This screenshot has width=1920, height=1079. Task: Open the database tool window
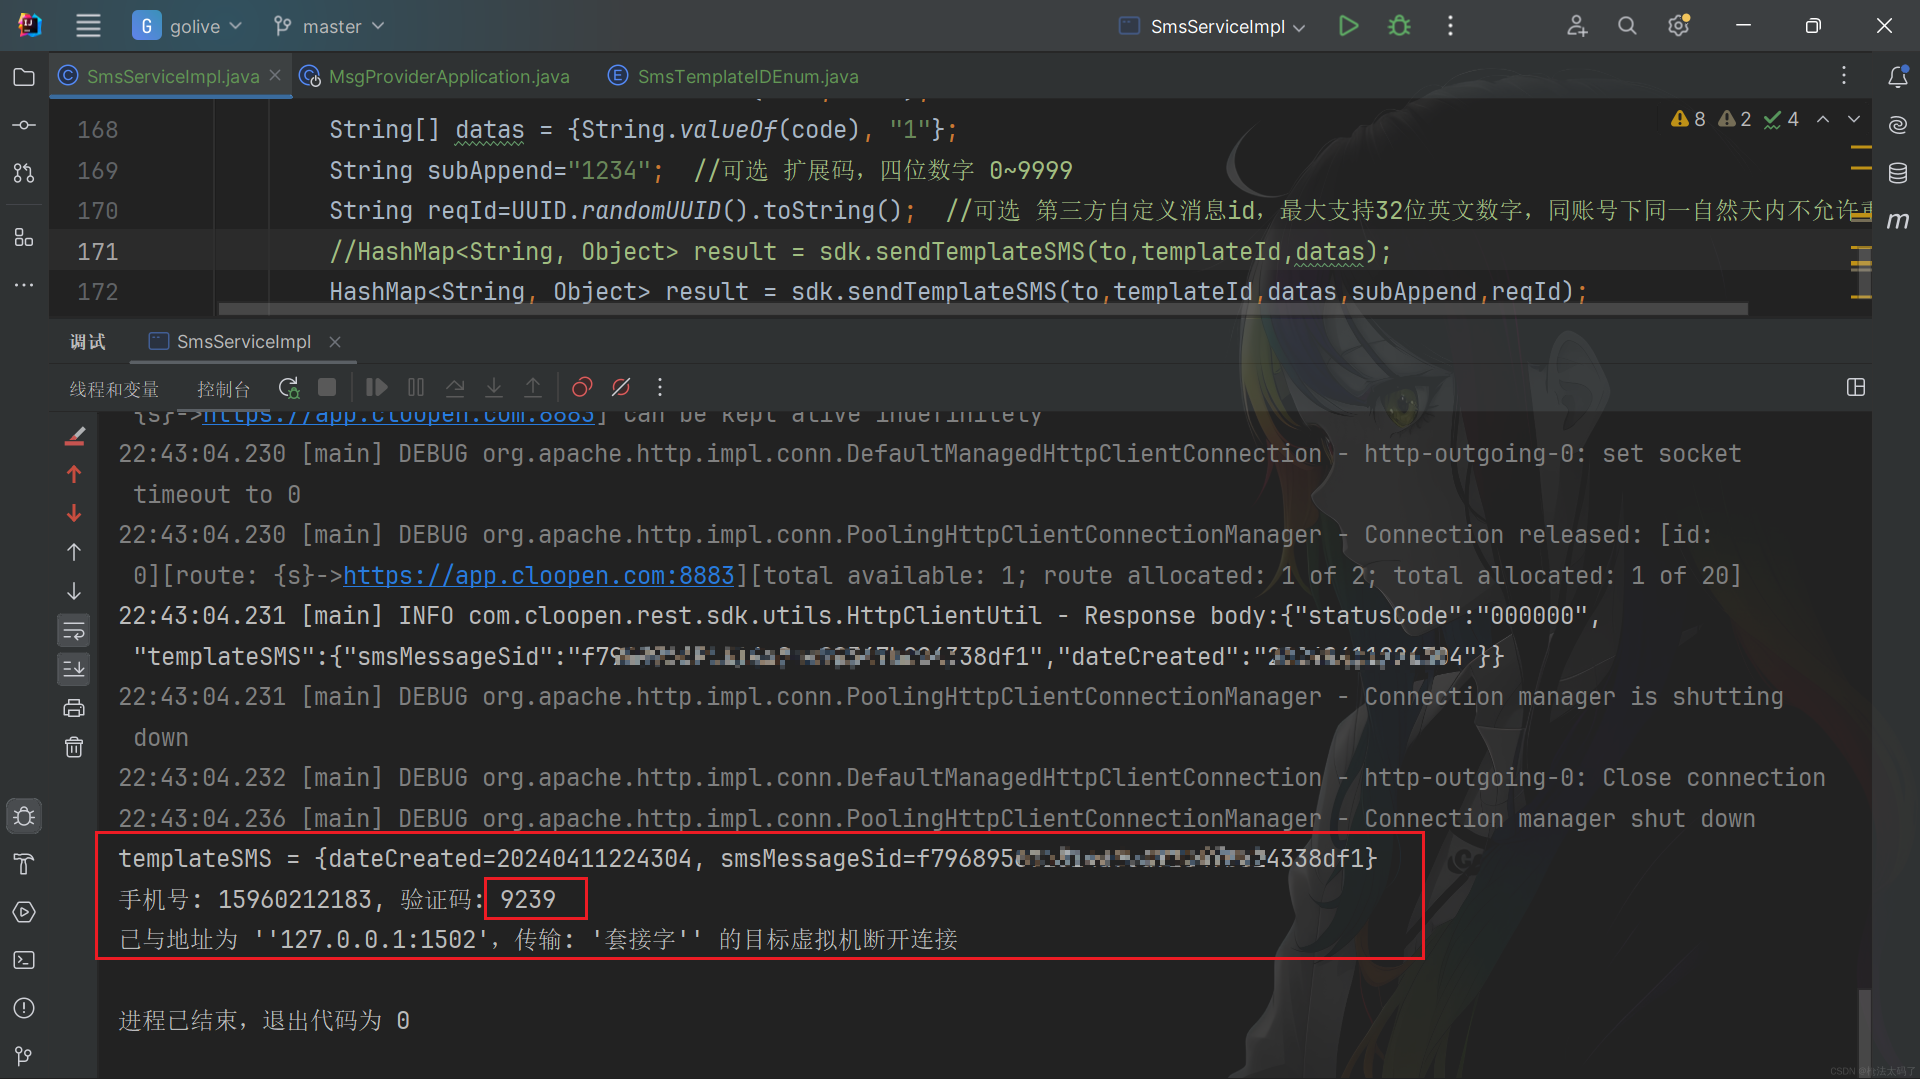click(x=1897, y=173)
